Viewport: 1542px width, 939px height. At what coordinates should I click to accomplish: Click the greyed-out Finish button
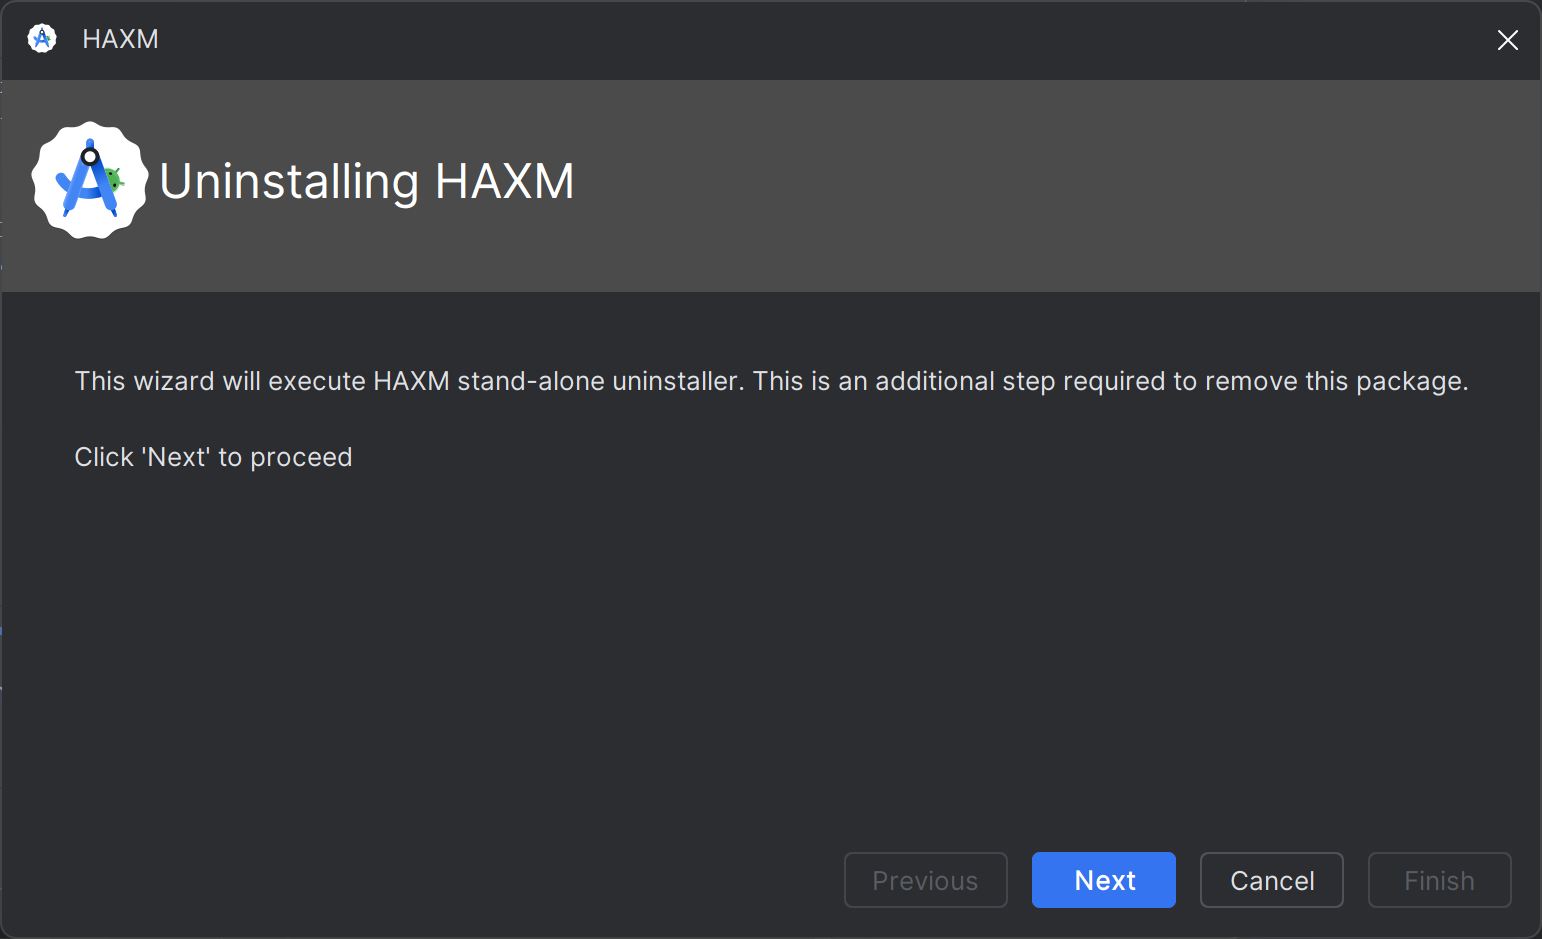(x=1439, y=880)
